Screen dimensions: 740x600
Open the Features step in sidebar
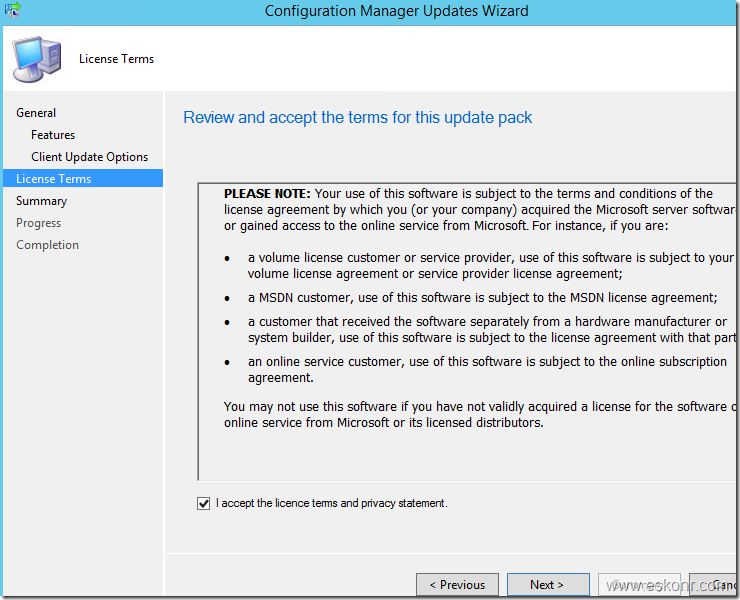click(x=53, y=135)
